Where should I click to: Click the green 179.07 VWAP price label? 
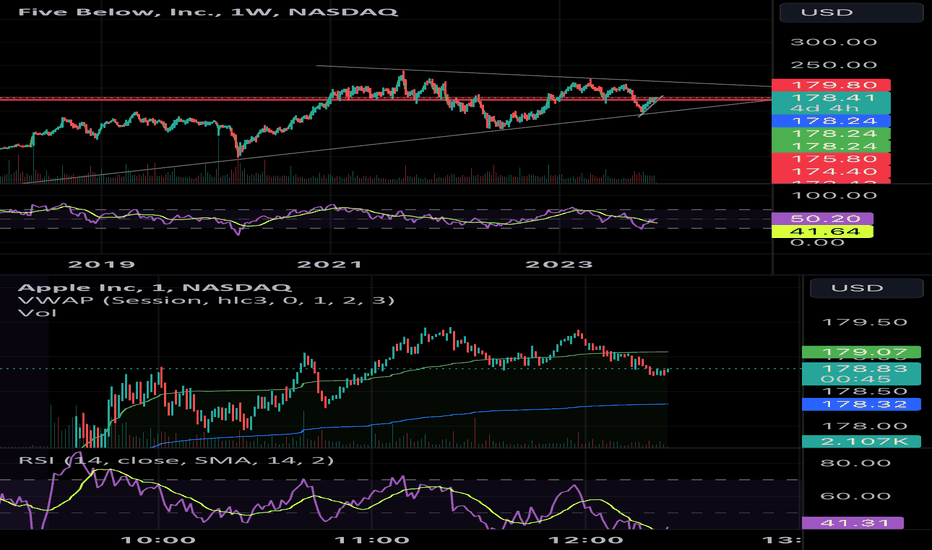(861, 352)
